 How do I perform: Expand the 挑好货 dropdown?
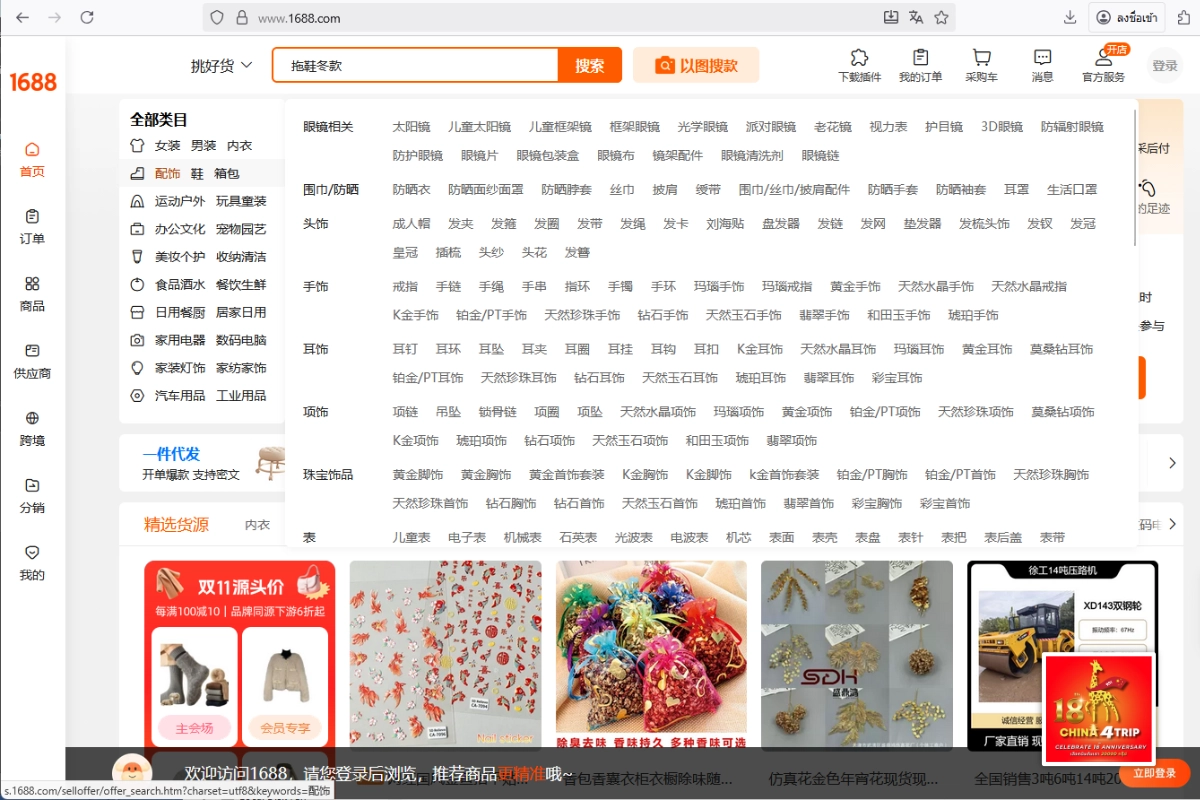[221, 66]
